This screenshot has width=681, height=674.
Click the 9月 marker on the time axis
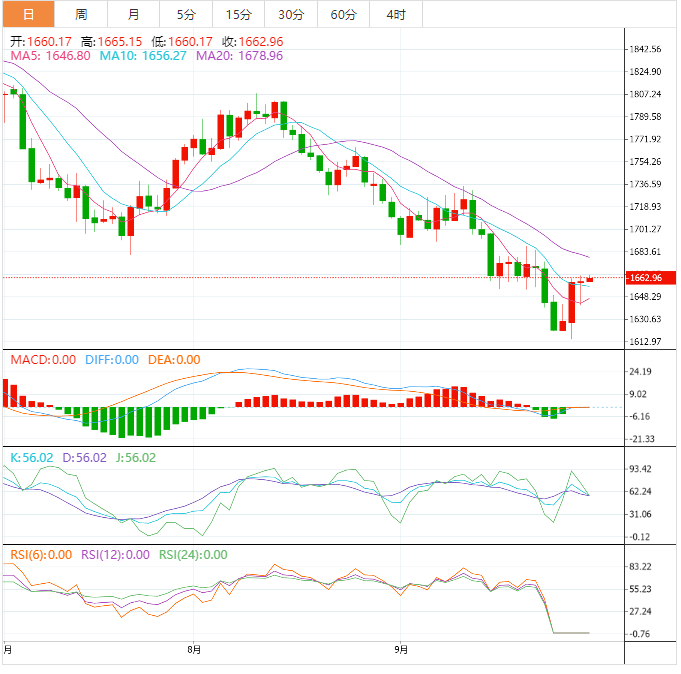click(x=402, y=650)
